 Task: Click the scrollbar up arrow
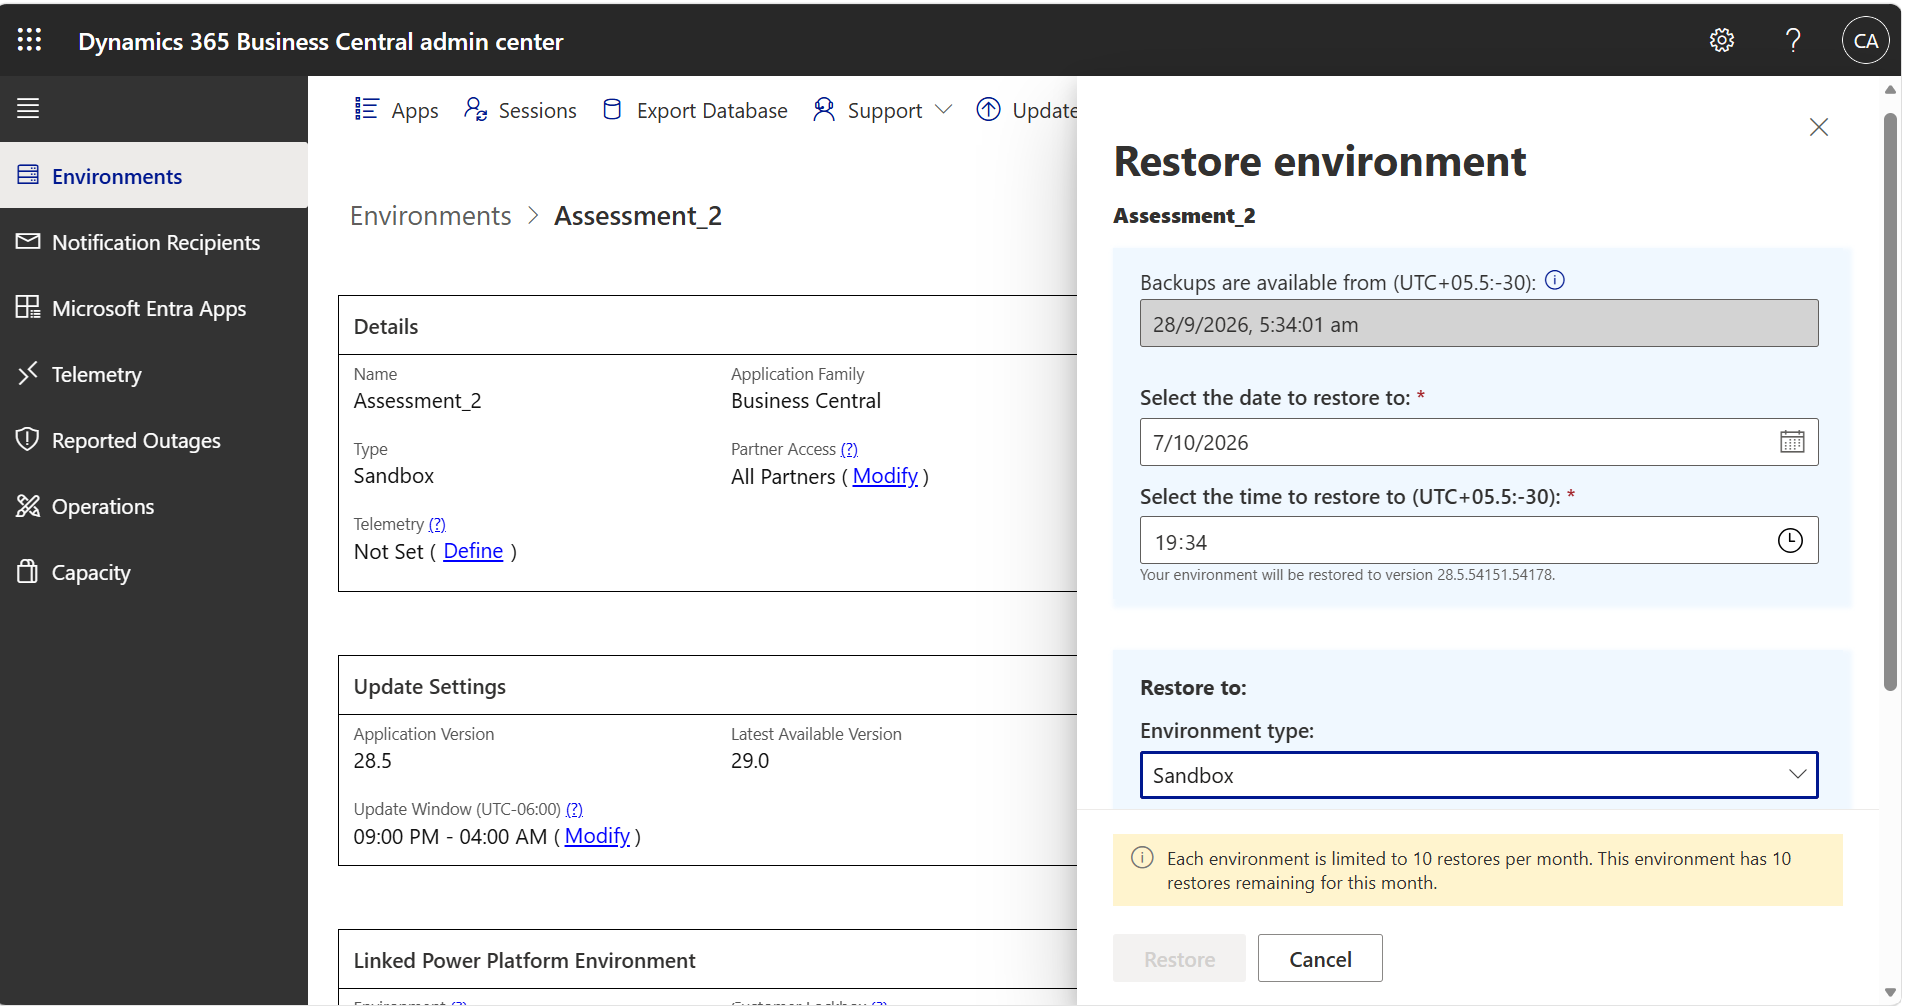tap(1890, 90)
